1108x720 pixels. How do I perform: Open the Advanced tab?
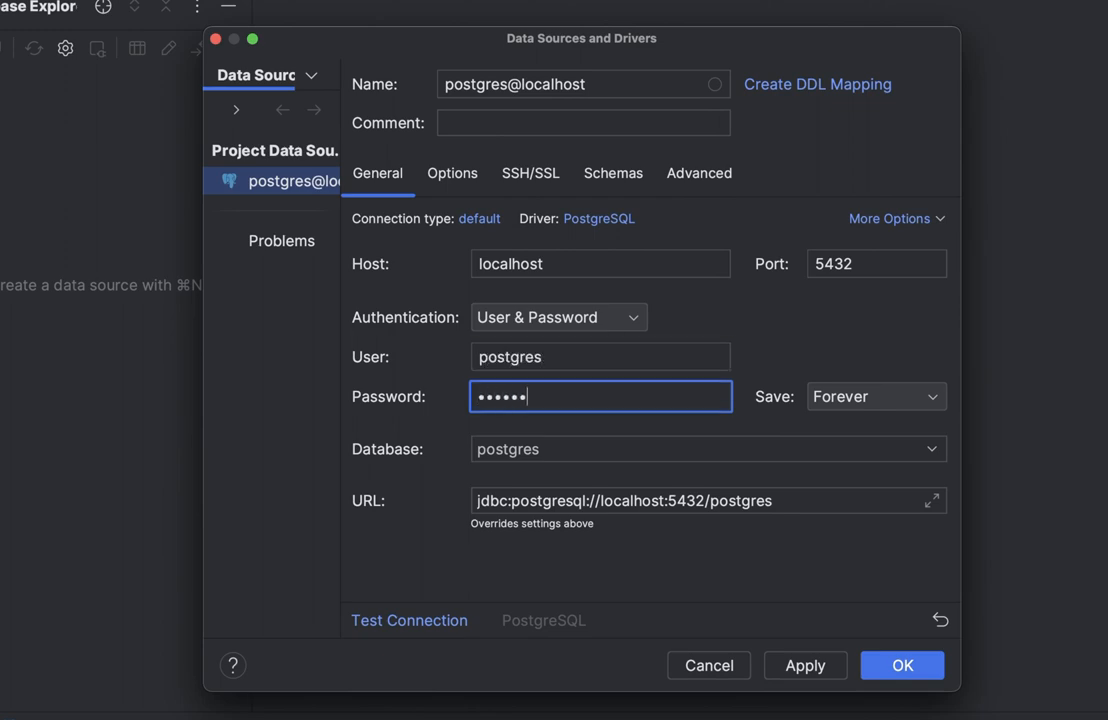699,173
